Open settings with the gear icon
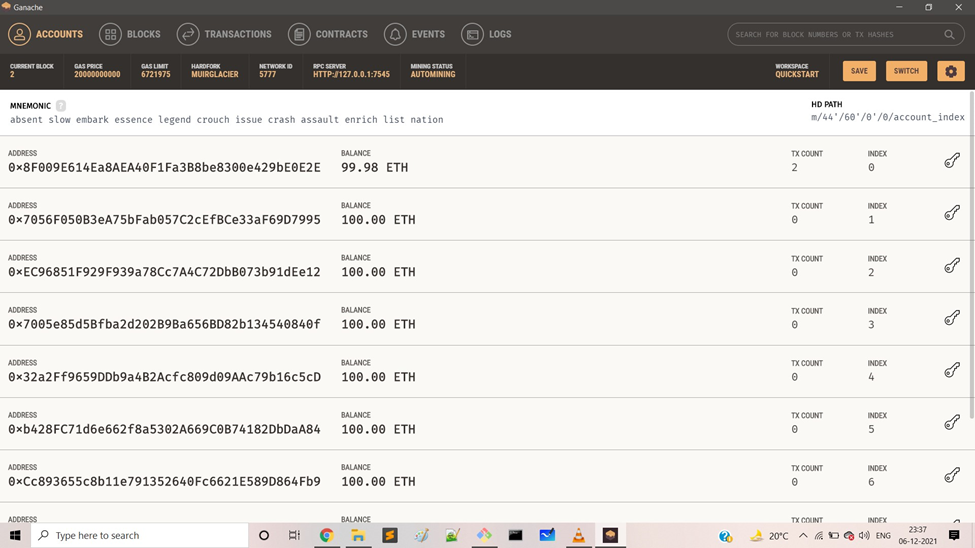This screenshot has width=975, height=548. (x=951, y=71)
